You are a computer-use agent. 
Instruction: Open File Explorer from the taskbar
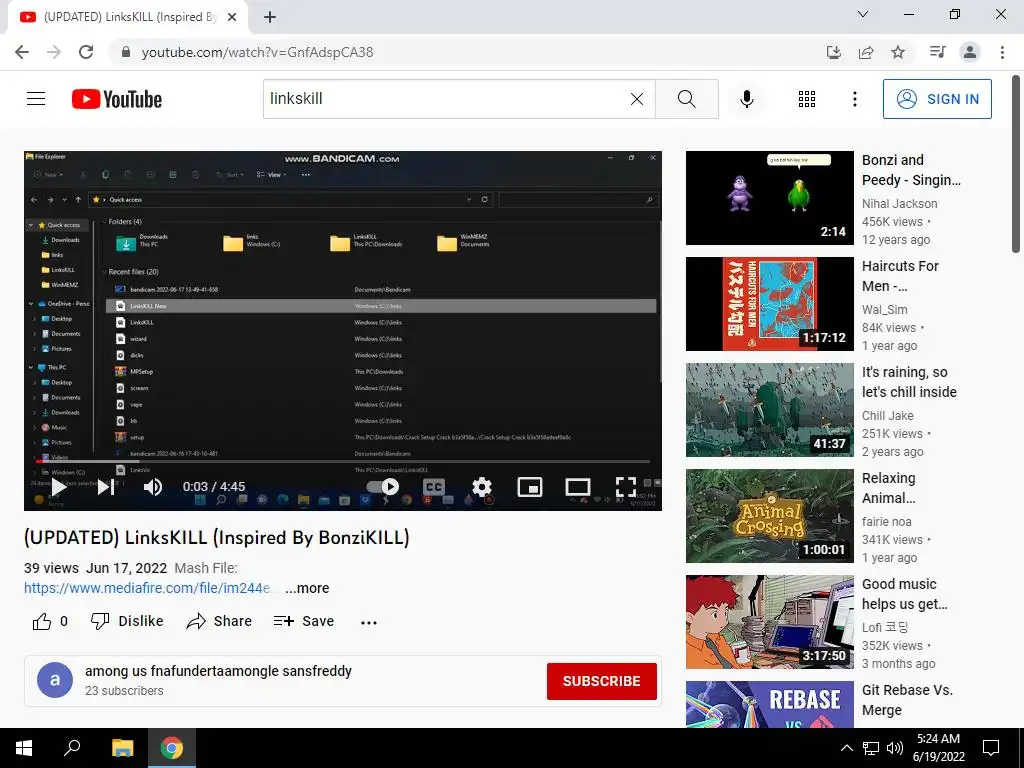pyautogui.click(x=122, y=748)
